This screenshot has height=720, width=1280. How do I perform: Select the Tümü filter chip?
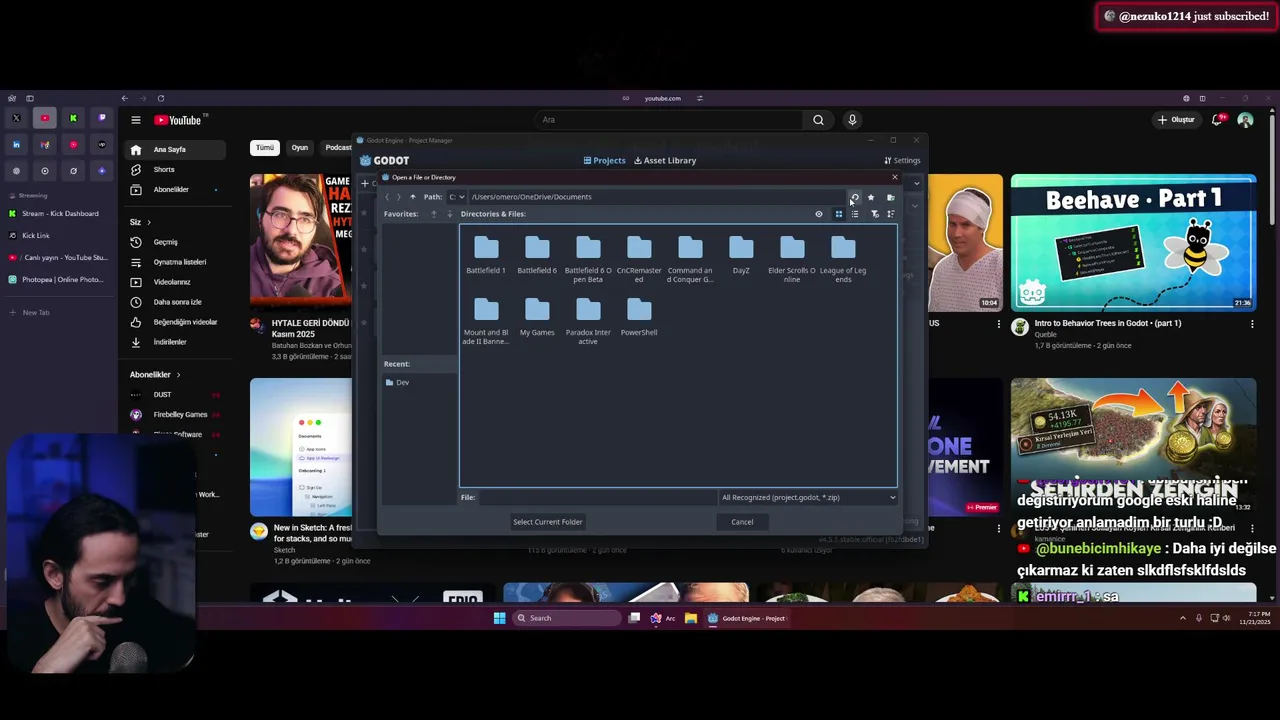pos(265,148)
